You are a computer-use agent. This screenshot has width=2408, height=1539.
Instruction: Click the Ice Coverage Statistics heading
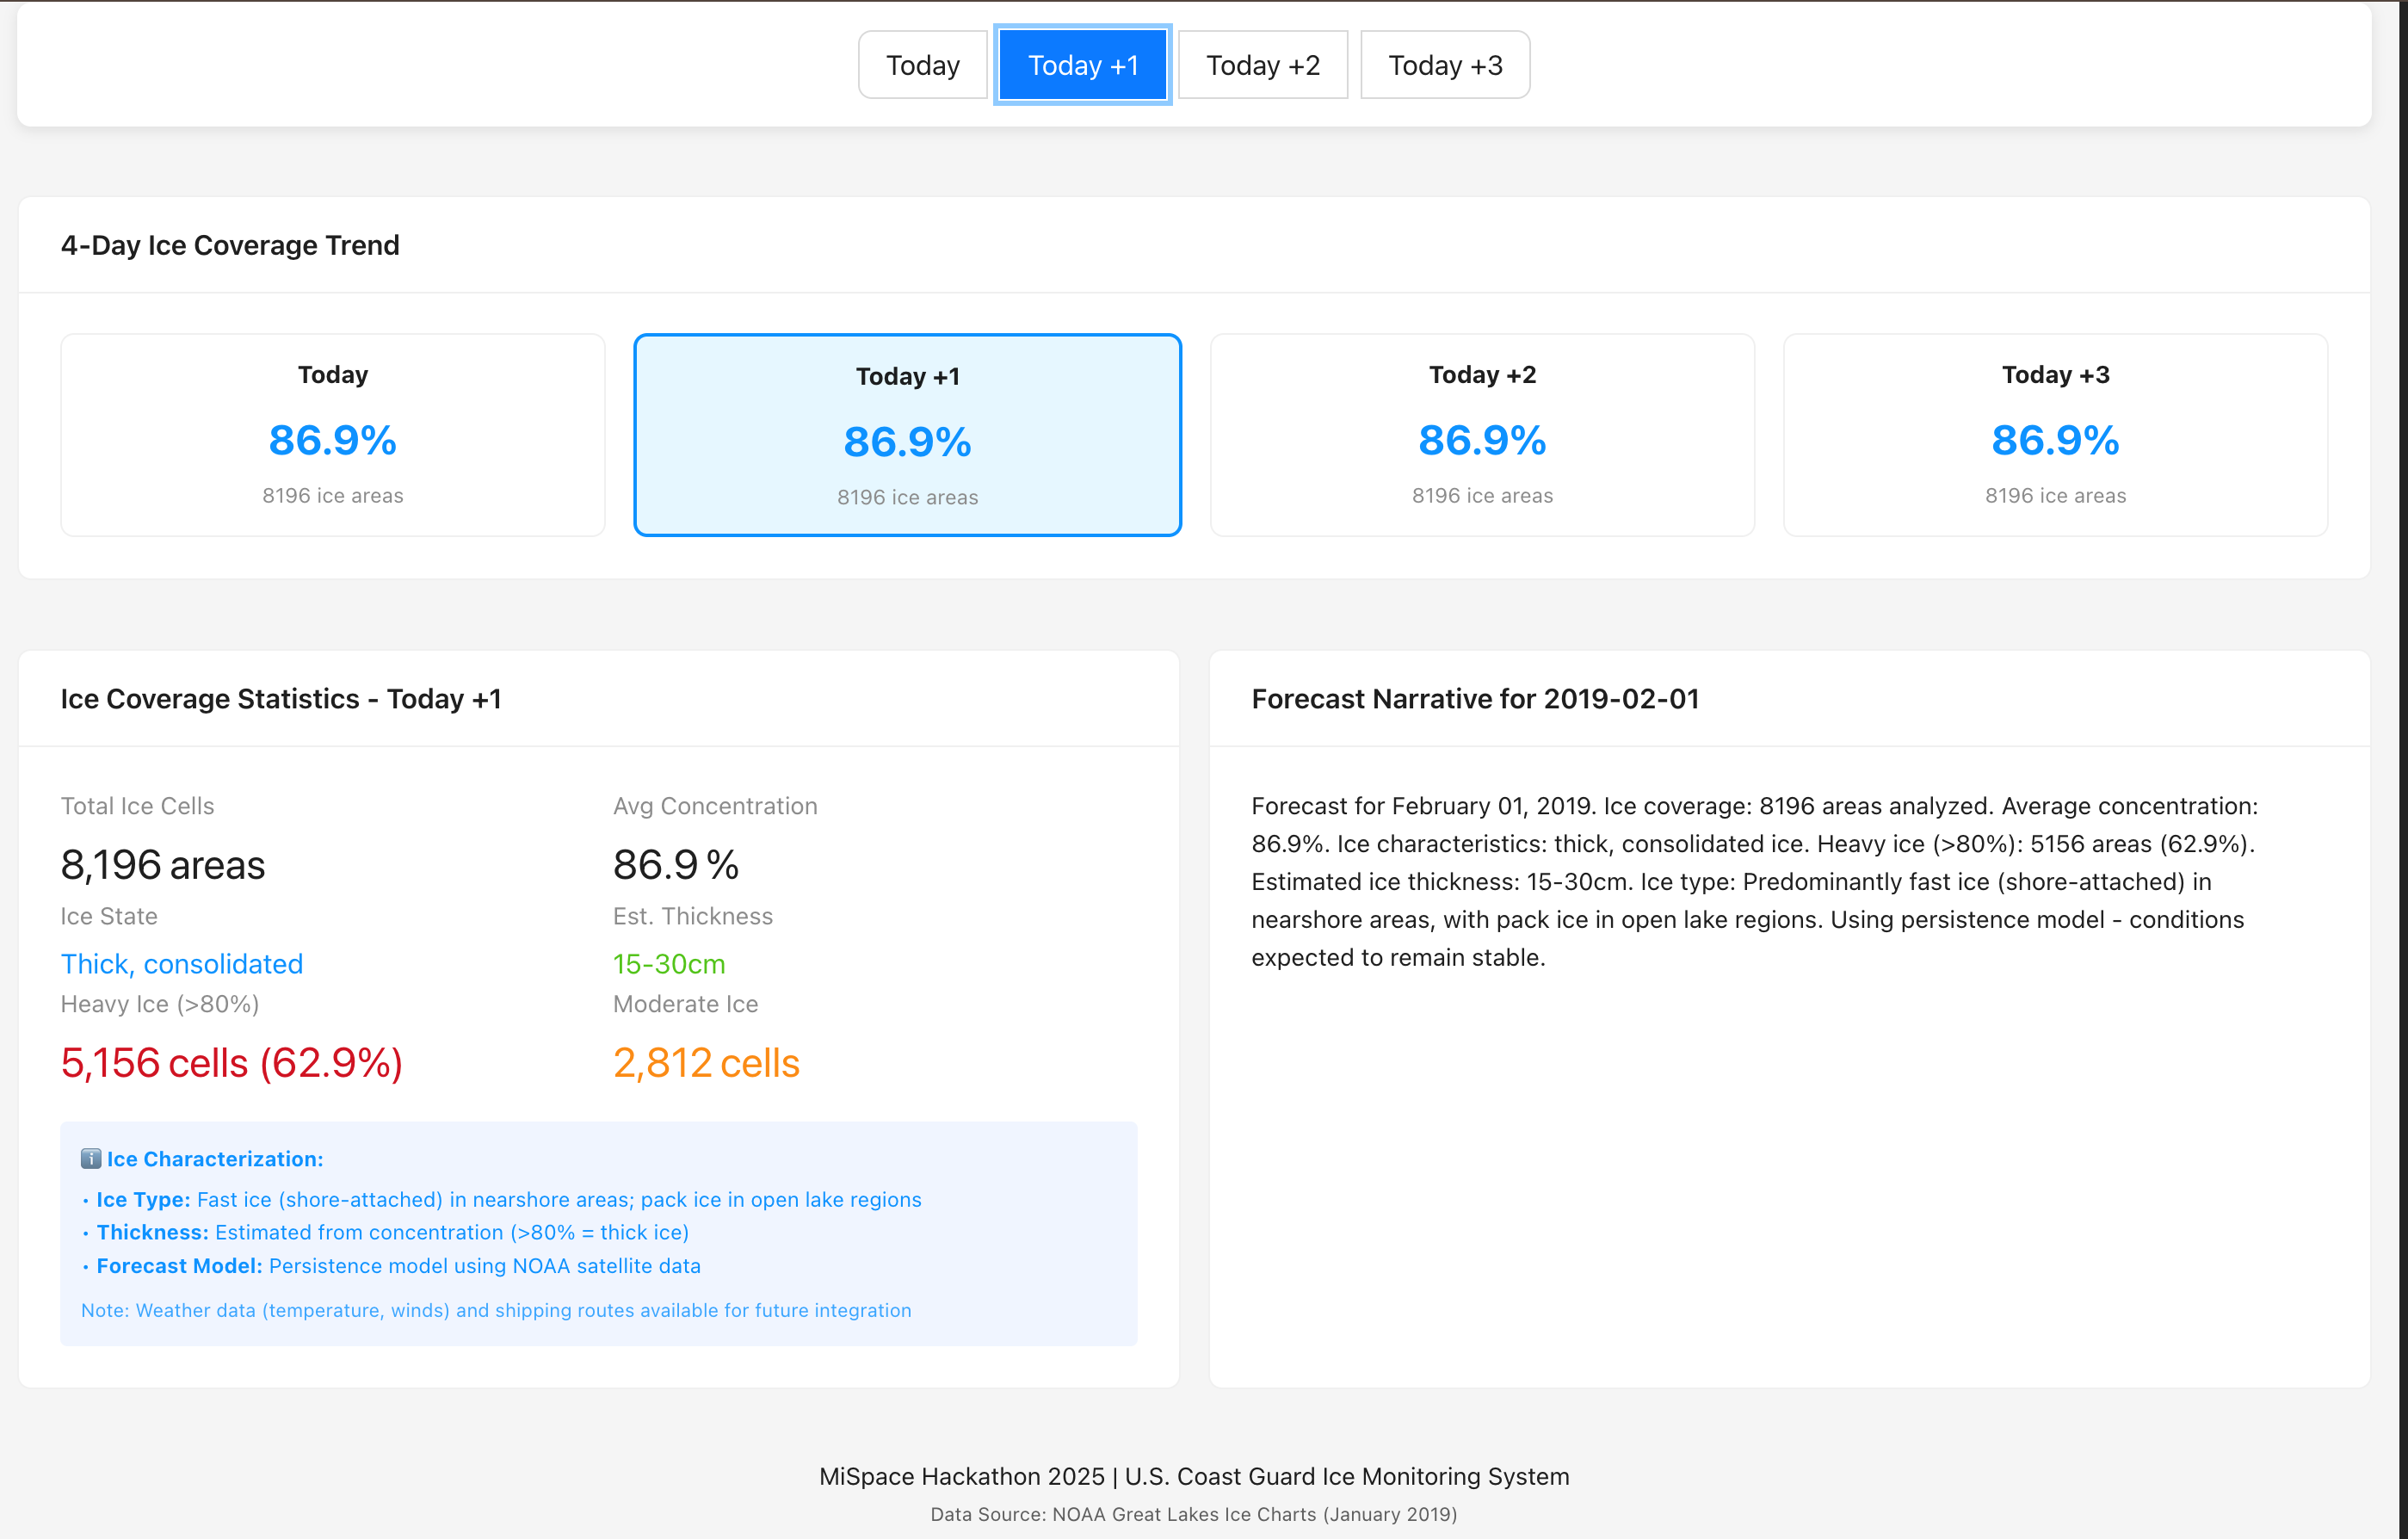(281, 699)
